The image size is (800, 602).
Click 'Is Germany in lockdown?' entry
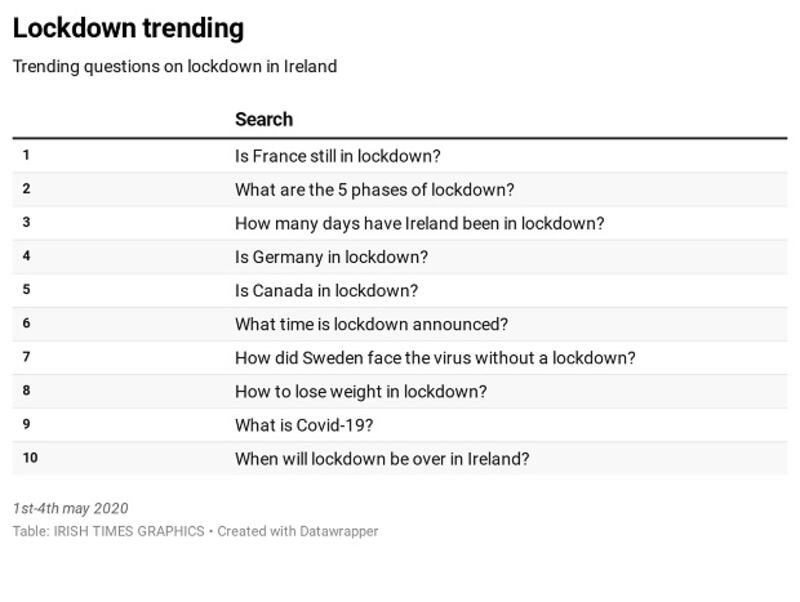[331, 257]
